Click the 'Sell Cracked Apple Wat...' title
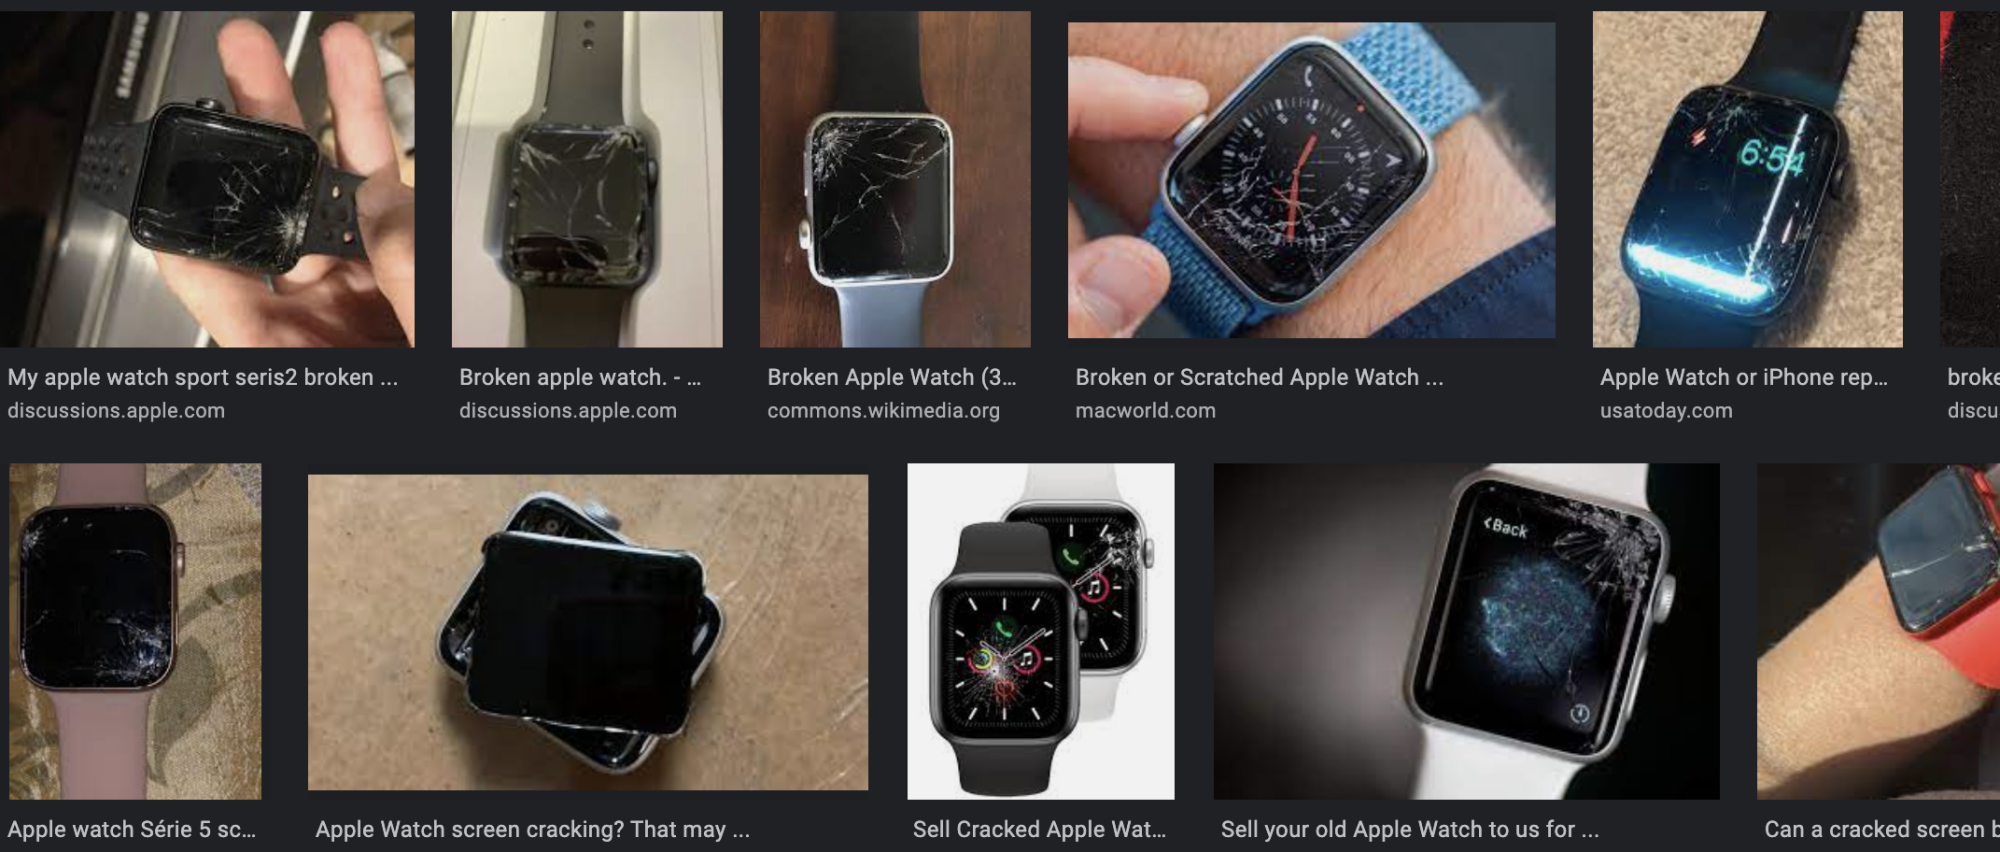Viewport: 2000px width, 852px height. coord(1039,829)
